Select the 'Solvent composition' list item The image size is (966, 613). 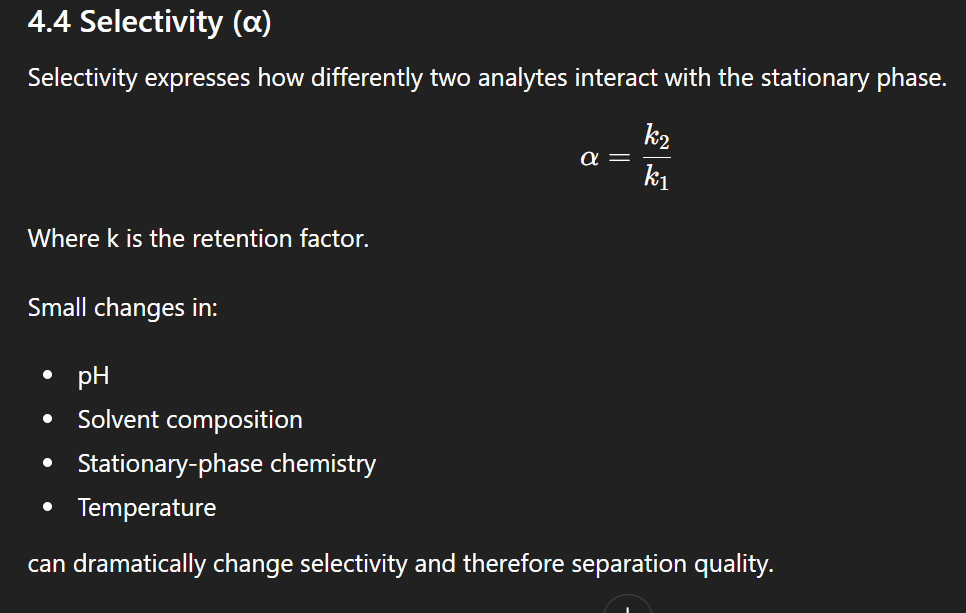[190, 420]
